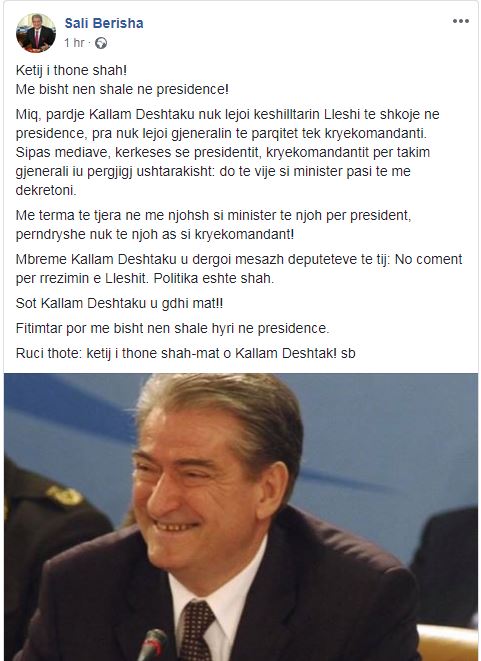Click the first line 'Ketij i thone shah!'

point(71,70)
